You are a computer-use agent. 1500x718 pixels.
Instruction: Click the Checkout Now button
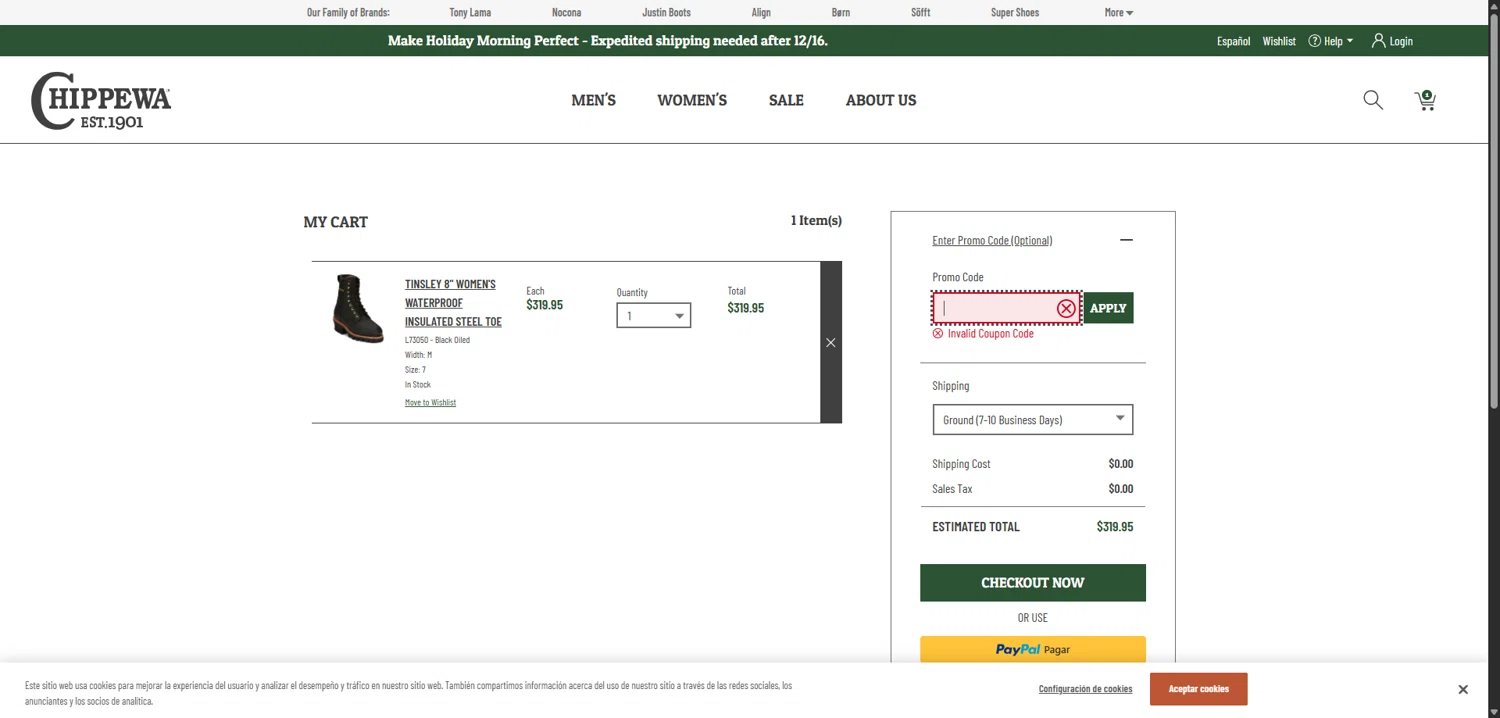coord(1033,583)
